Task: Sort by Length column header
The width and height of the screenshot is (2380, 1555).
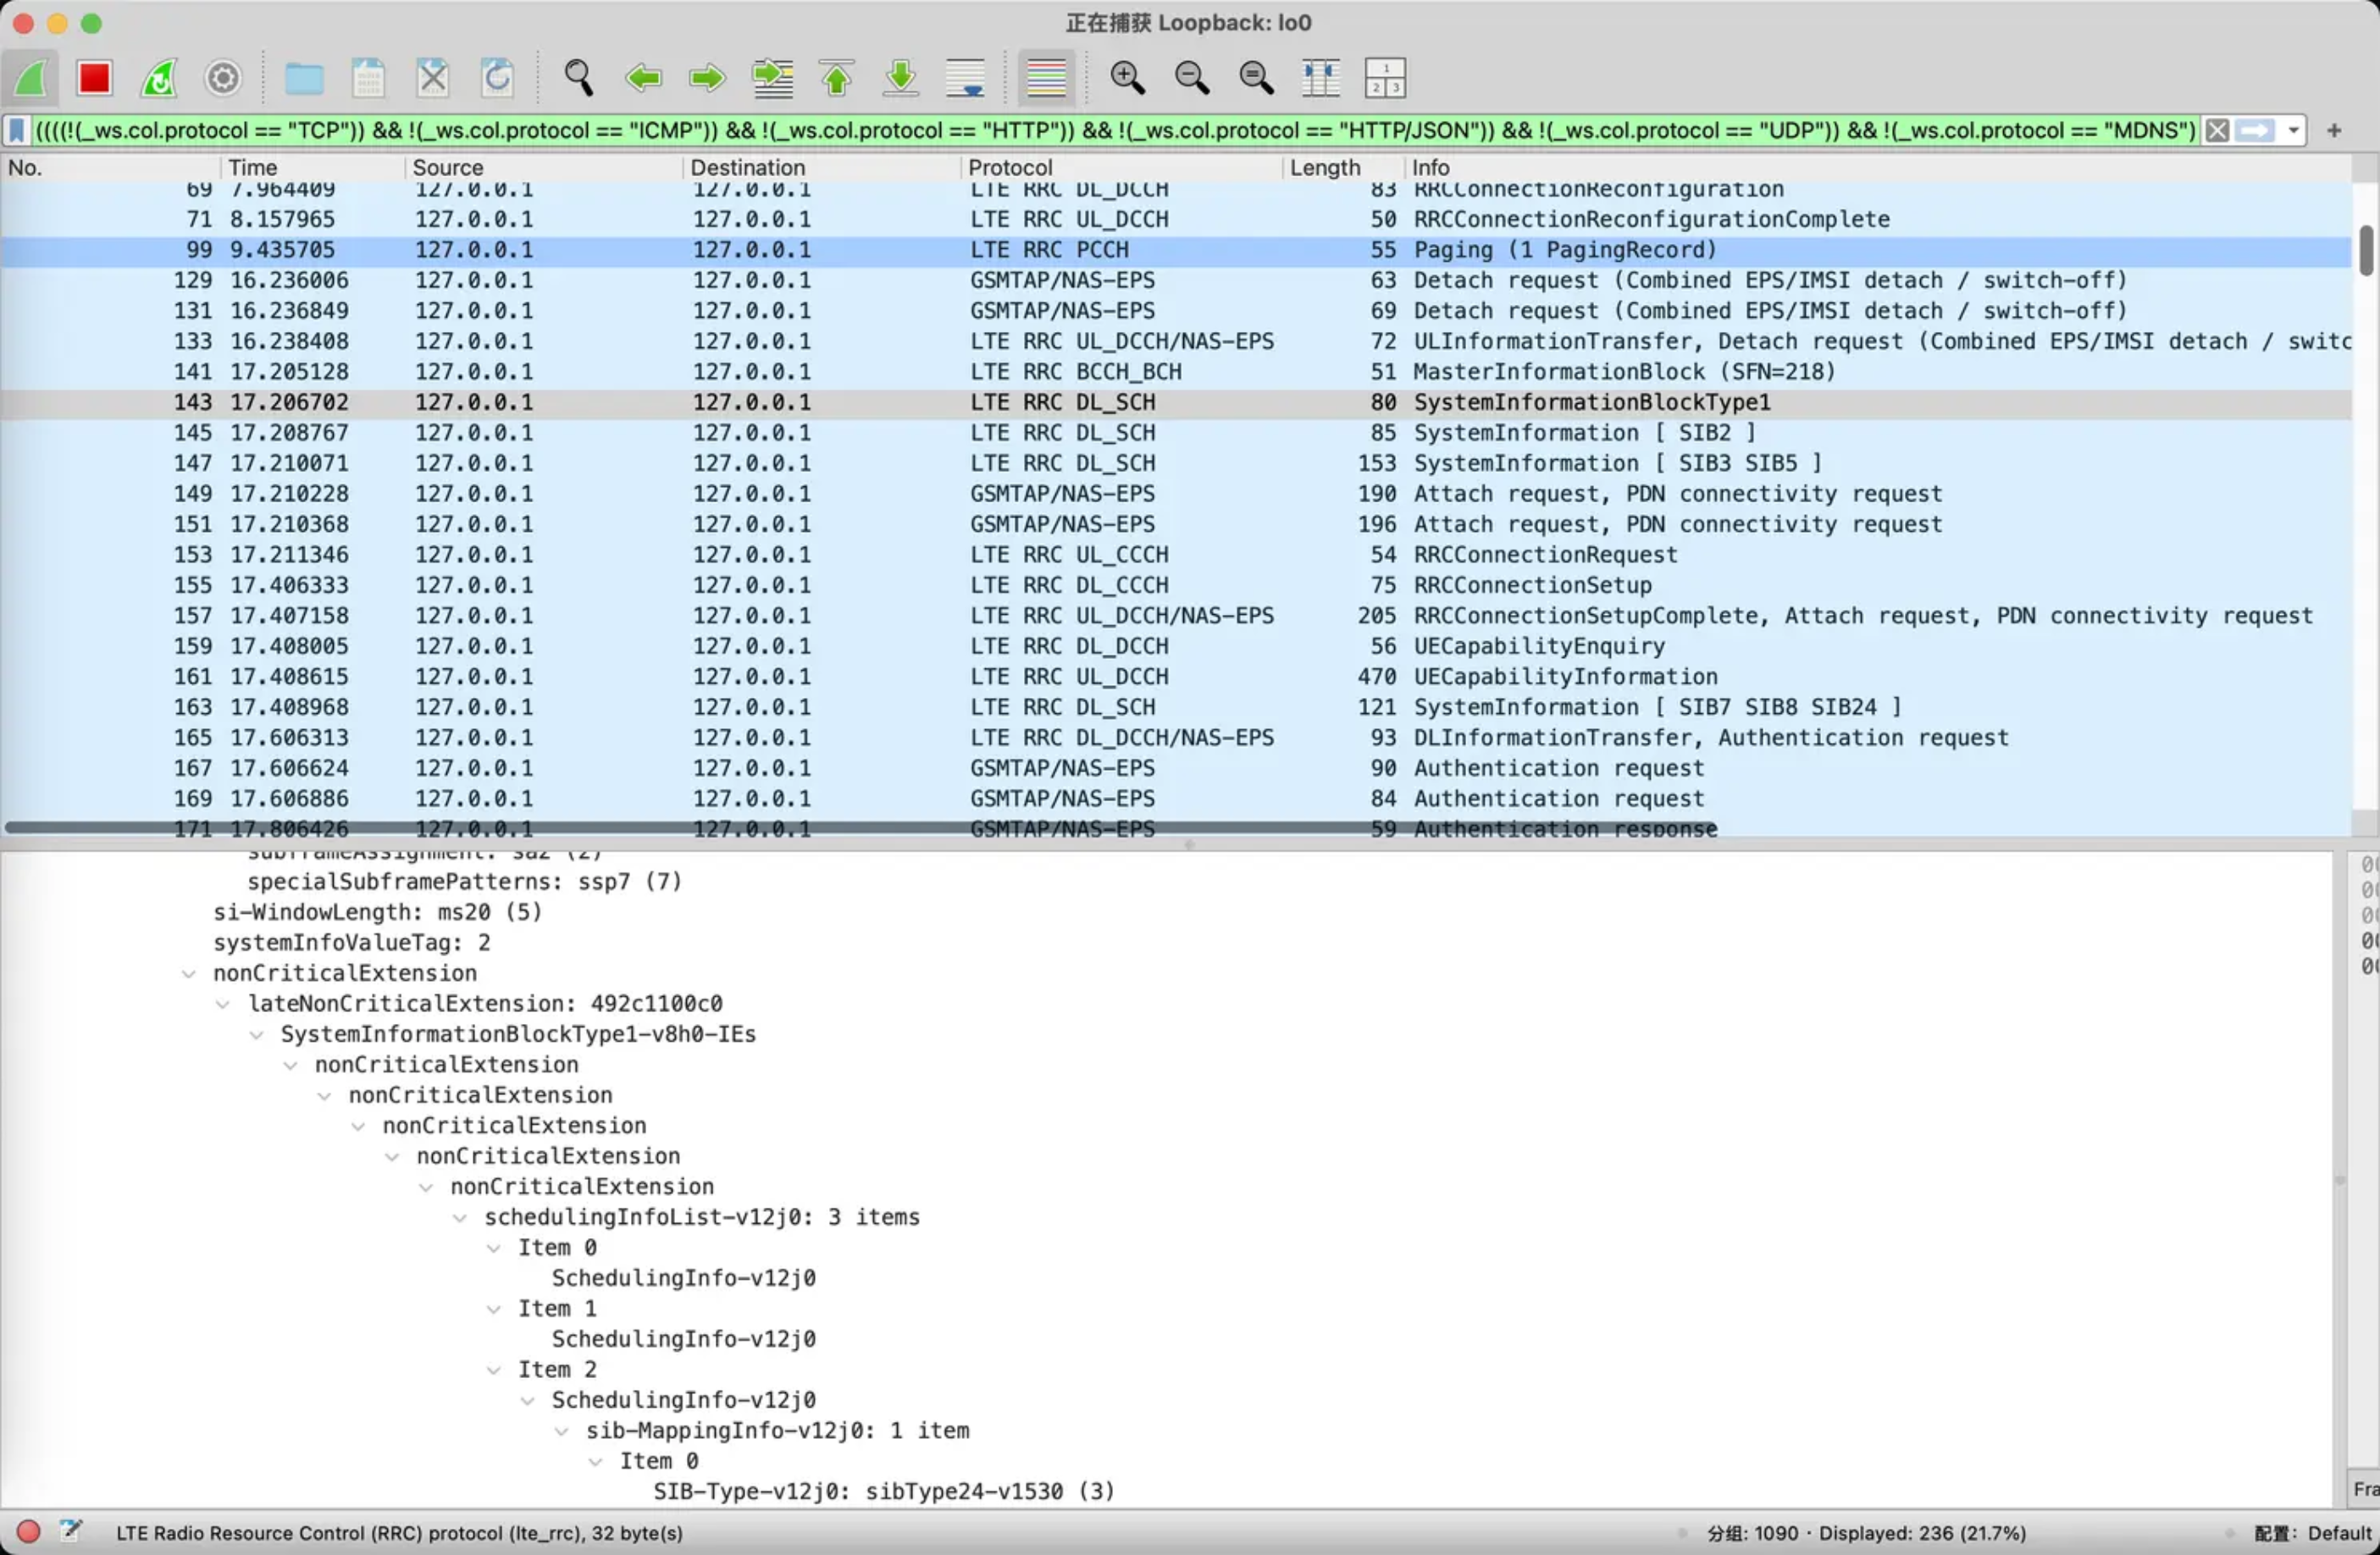Action: pyautogui.click(x=1343, y=167)
